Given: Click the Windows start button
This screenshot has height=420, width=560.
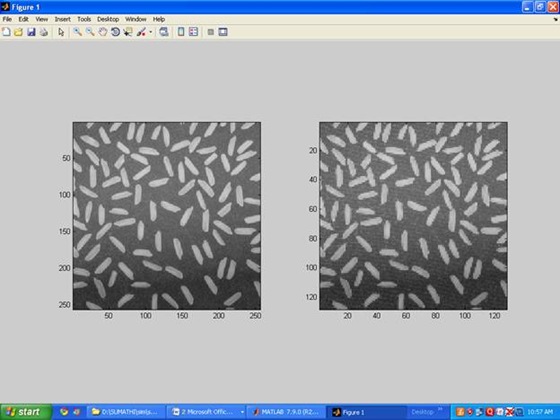Looking at the screenshot, I should [x=26, y=412].
